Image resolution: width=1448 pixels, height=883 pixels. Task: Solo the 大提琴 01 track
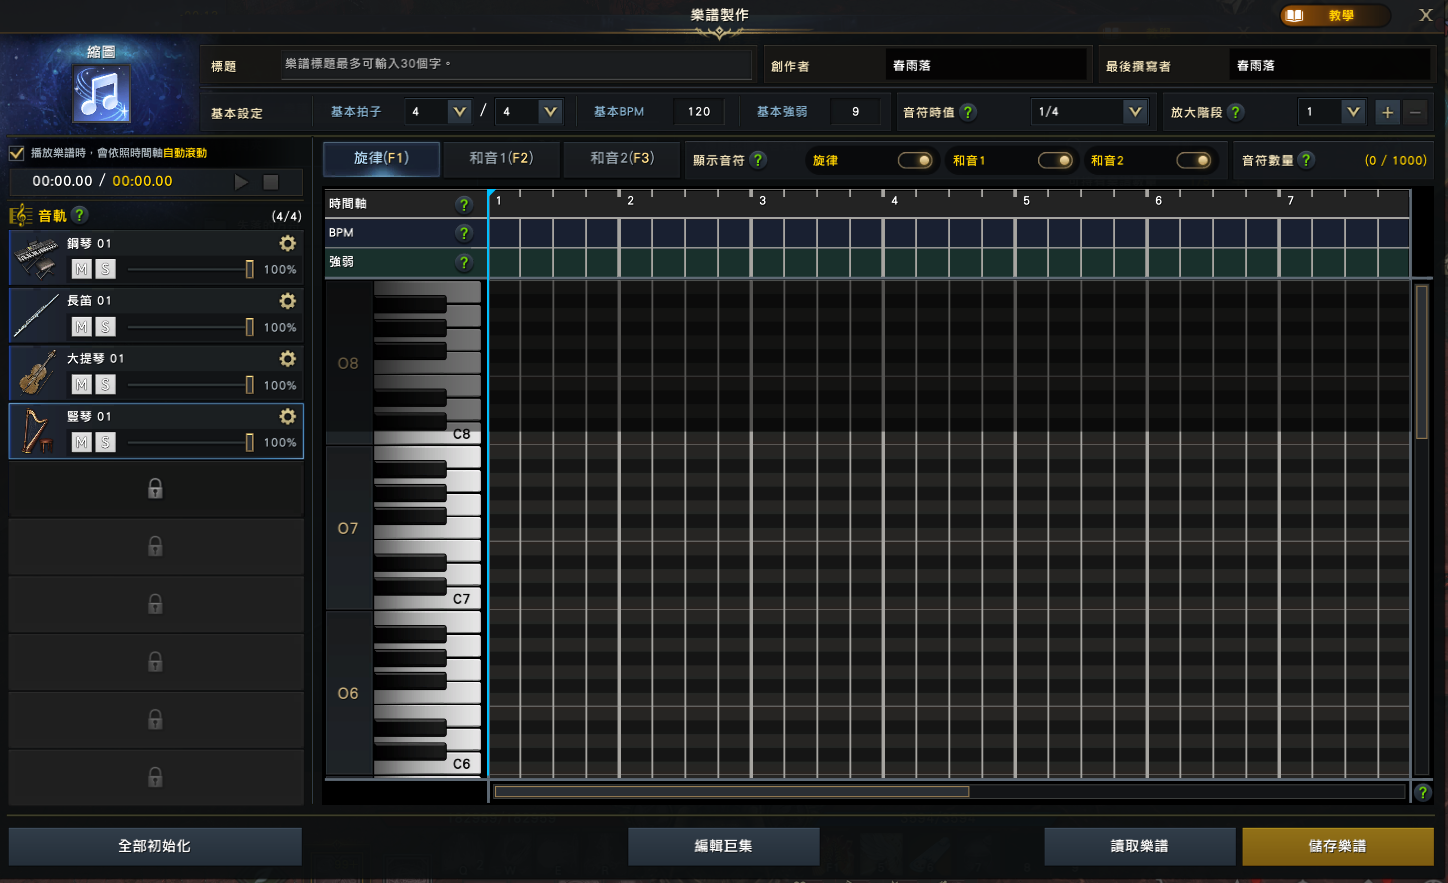click(x=105, y=385)
